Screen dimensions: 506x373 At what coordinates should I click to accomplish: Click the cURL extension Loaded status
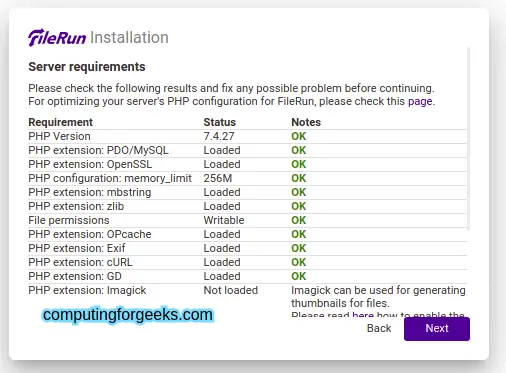pyautogui.click(x=222, y=262)
